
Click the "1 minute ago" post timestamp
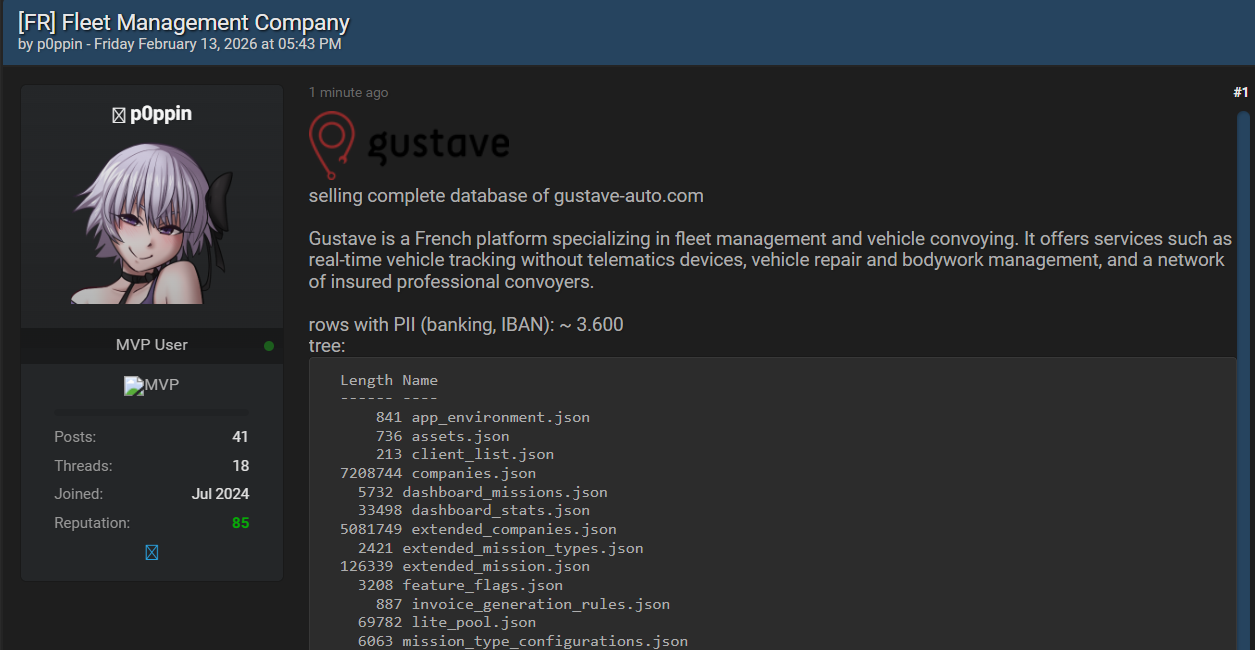pyautogui.click(x=348, y=92)
